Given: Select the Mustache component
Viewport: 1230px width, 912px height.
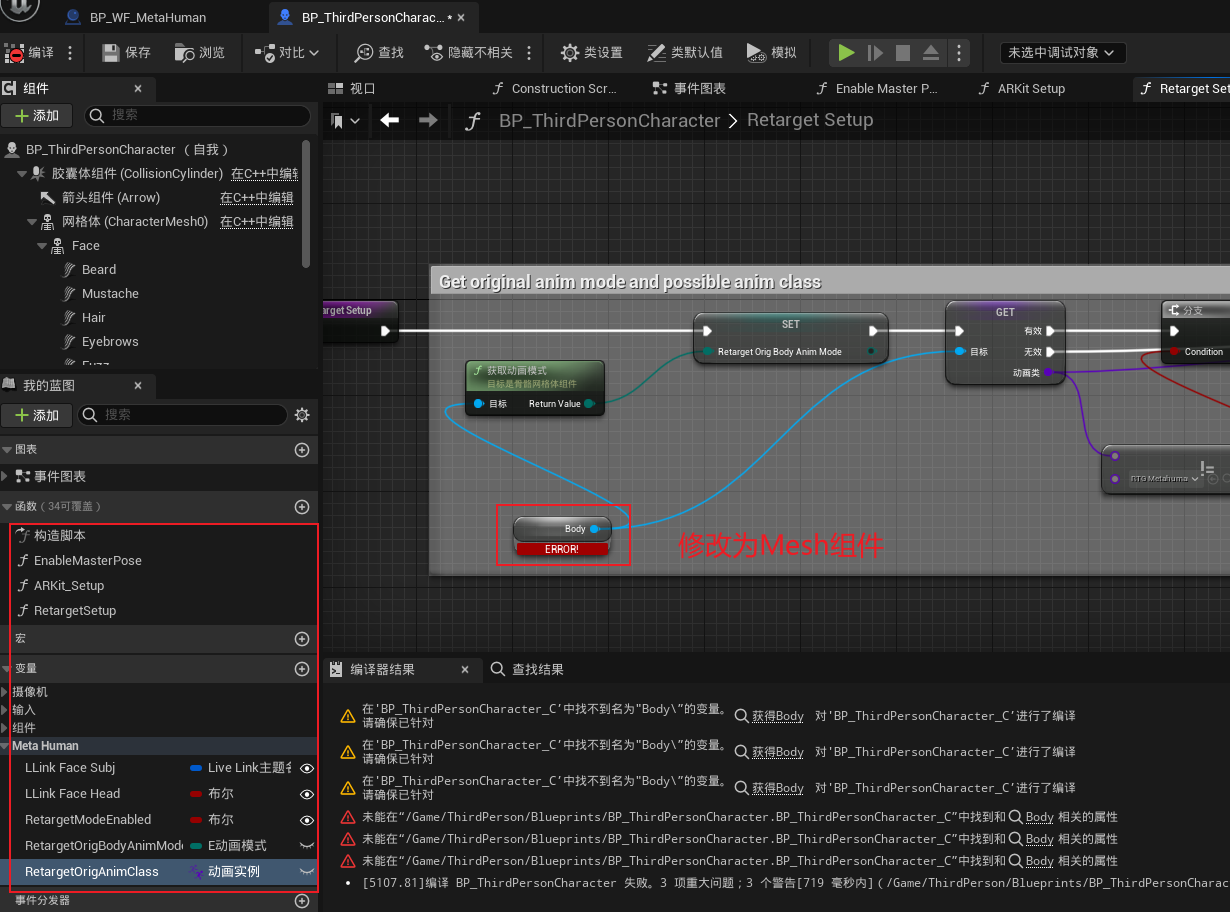Looking at the screenshot, I should click(x=110, y=293).
